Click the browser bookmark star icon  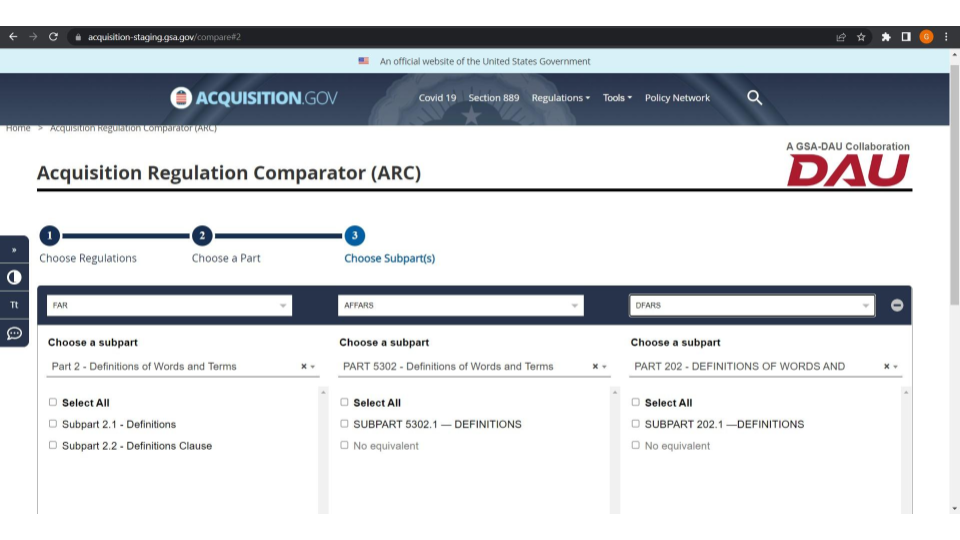(x=861, y=37)
